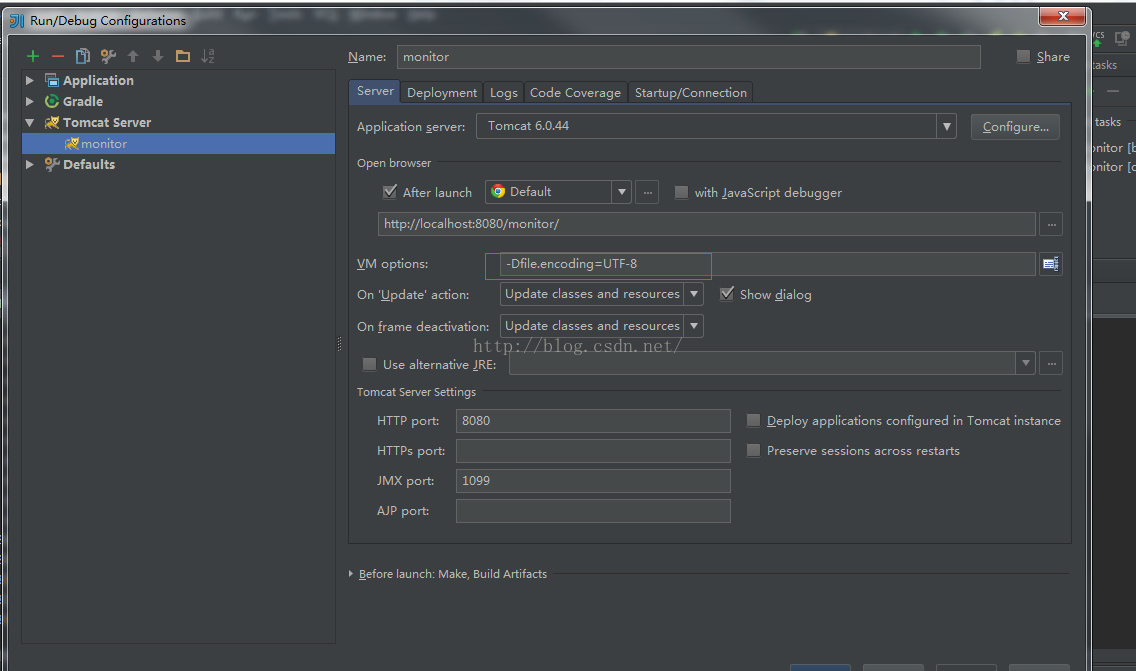Enable the Share checkbox
Viewport: 1136px width, 671px height.
[1023, 57]
